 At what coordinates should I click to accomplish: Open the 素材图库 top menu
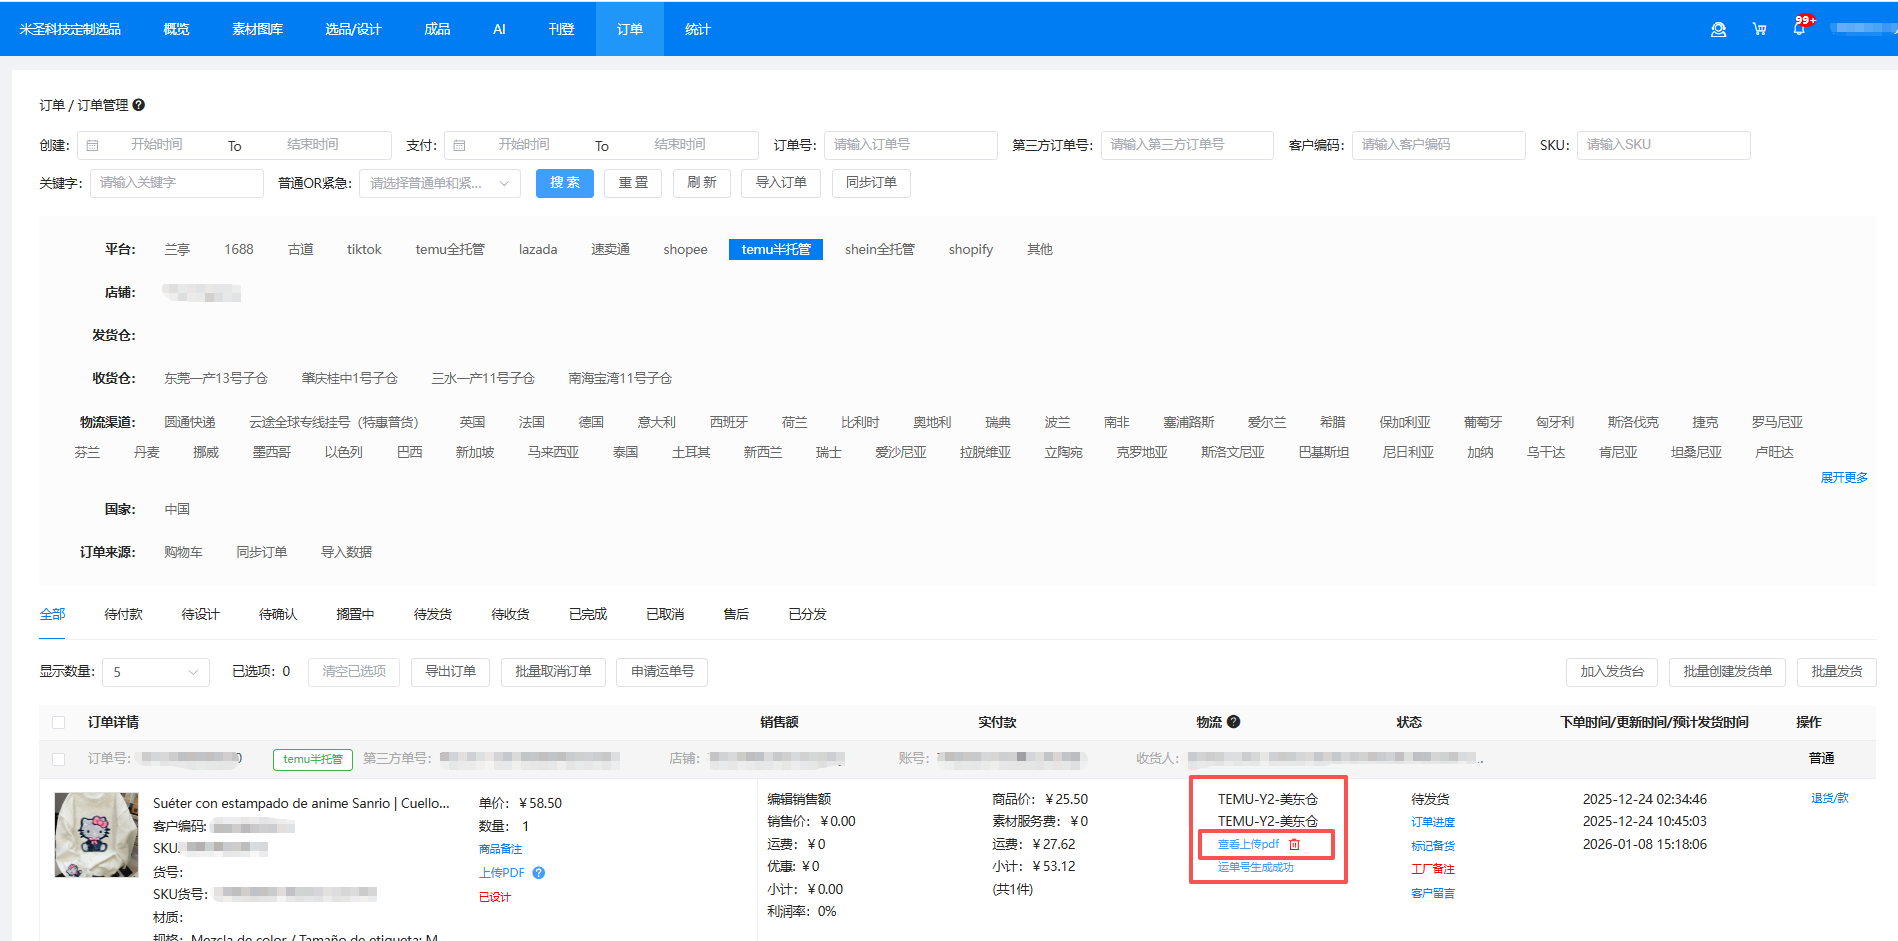coord(257,29)
